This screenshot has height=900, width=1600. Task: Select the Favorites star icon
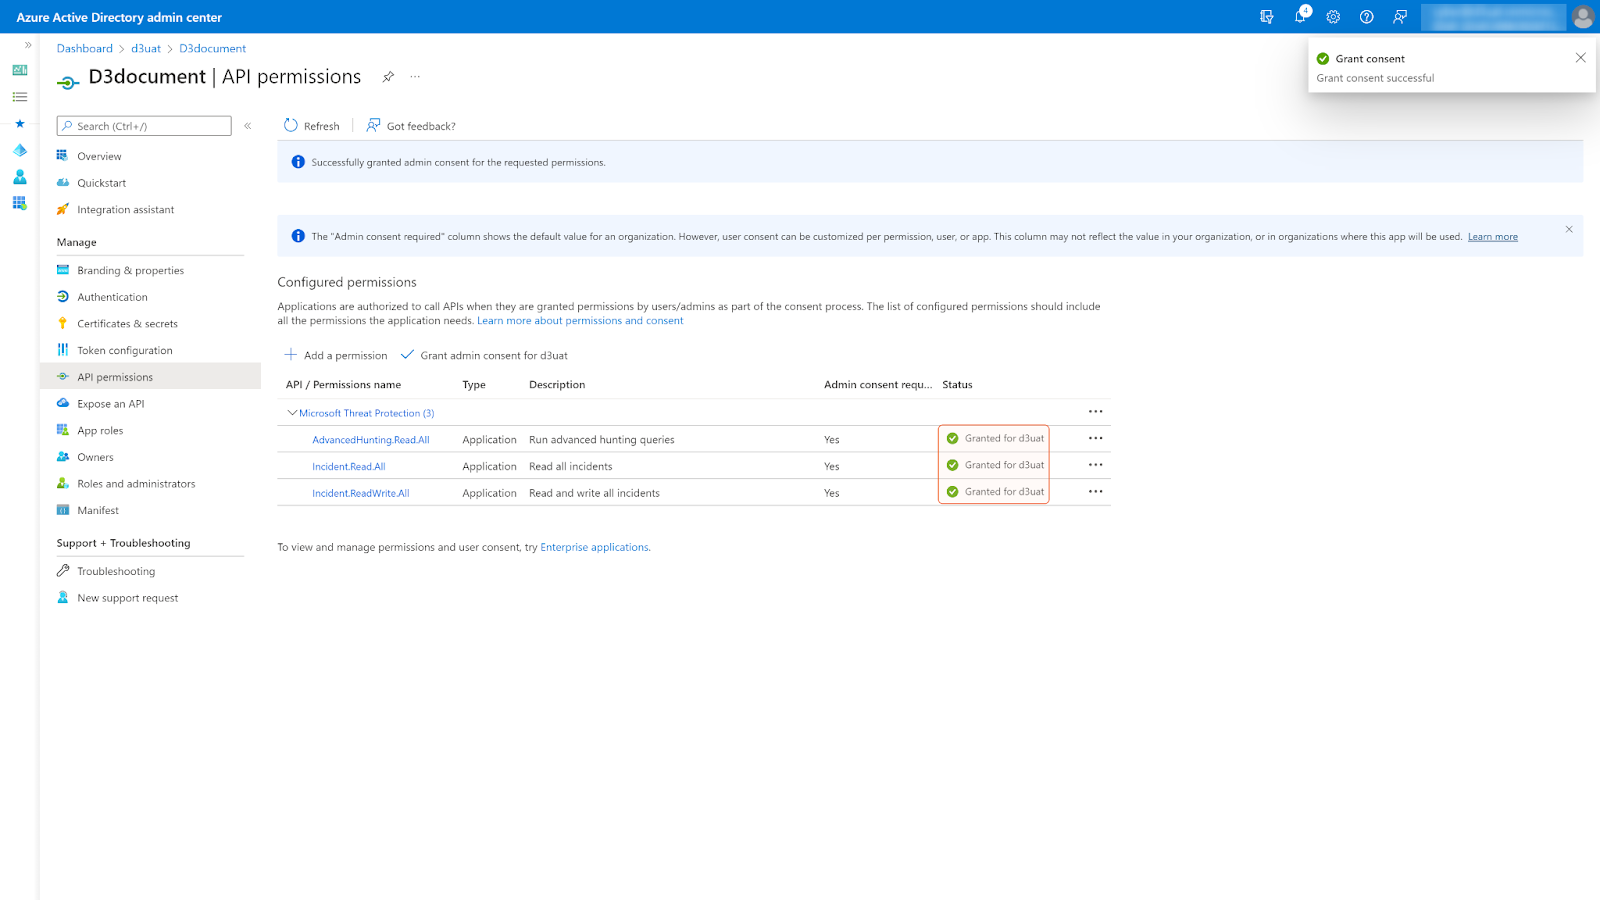19,124
